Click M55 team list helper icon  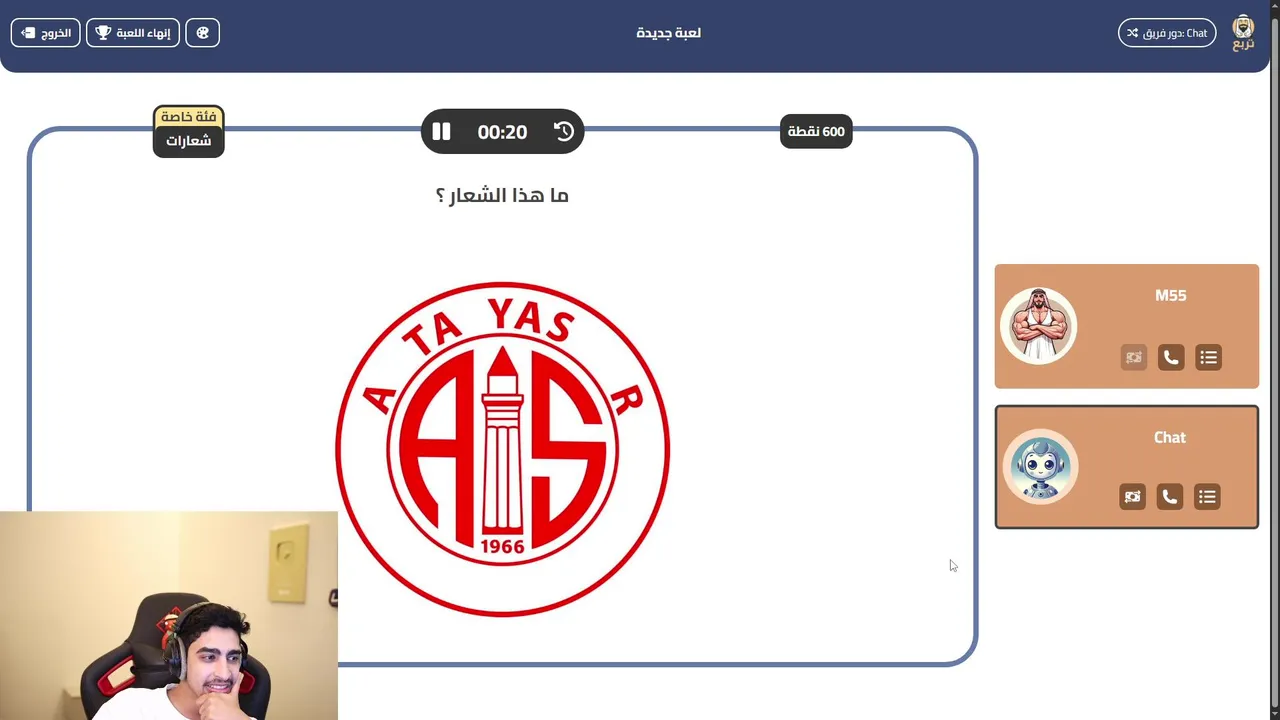[x=1209, y=357]
